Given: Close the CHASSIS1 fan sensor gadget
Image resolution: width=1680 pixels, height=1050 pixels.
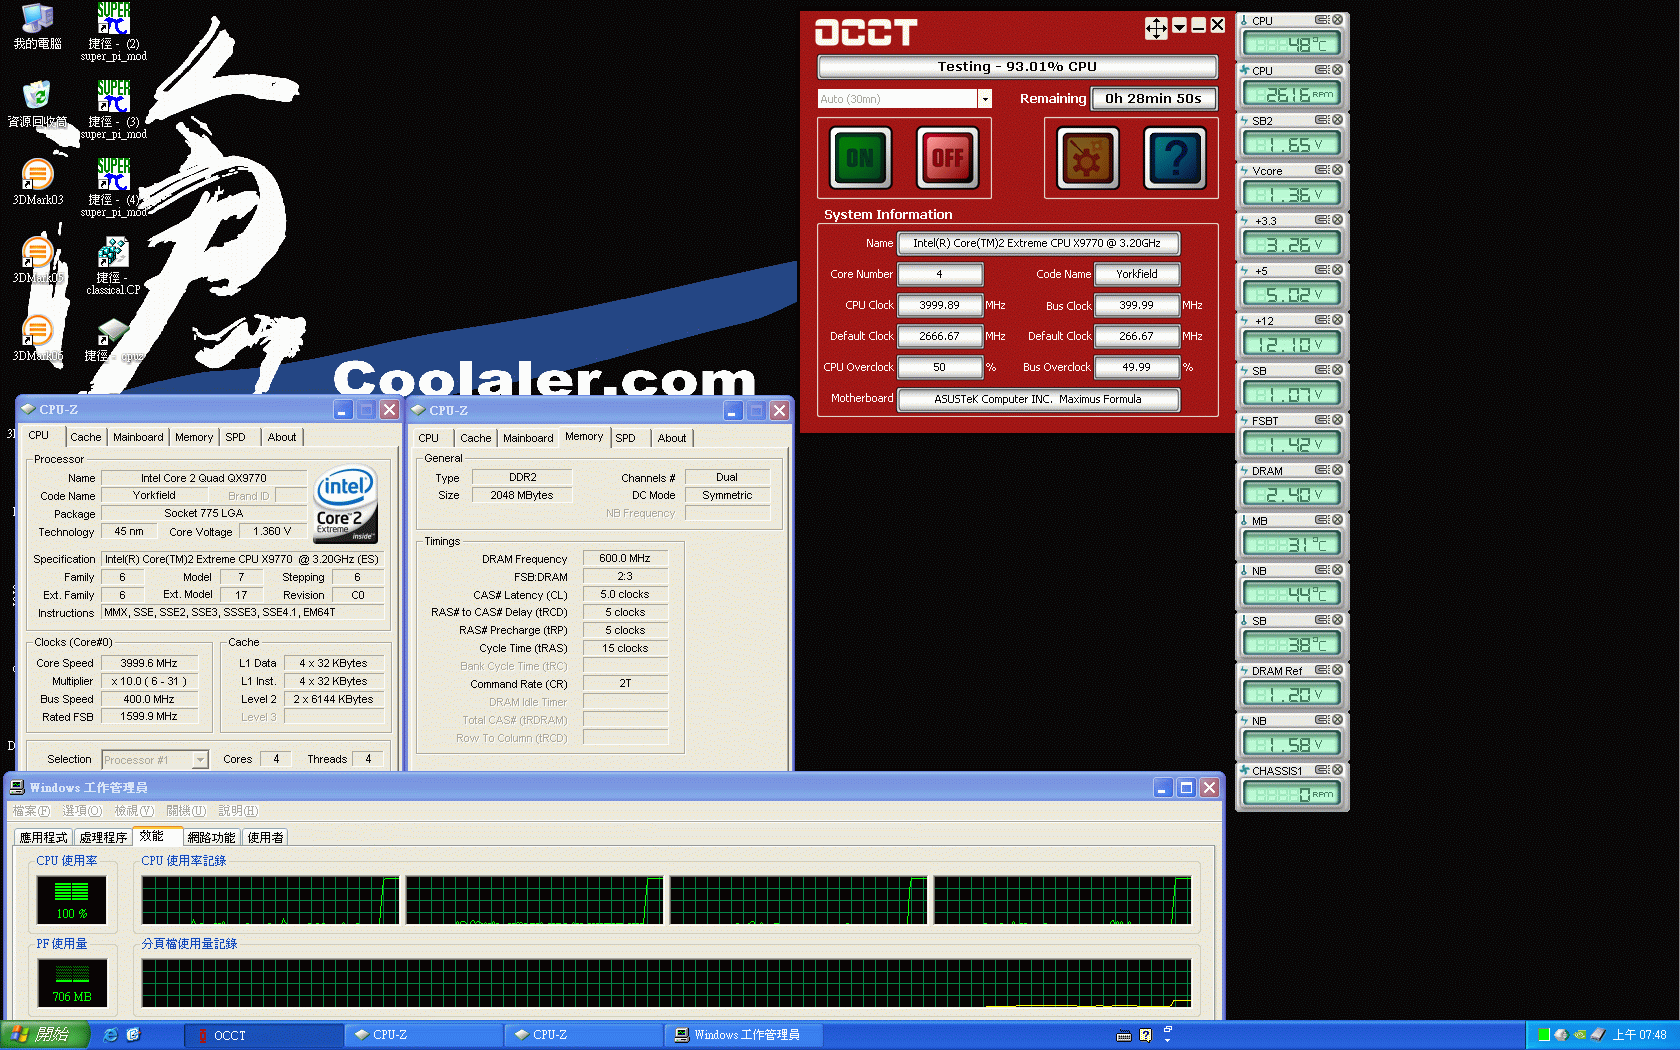Looking at the screenshot, I should pyautogui.click(x=1337, y=770).
